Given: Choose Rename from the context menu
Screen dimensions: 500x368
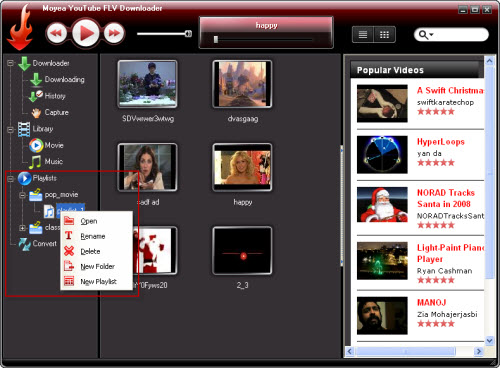Looking at the screenshot, I should tap(96, 236).
